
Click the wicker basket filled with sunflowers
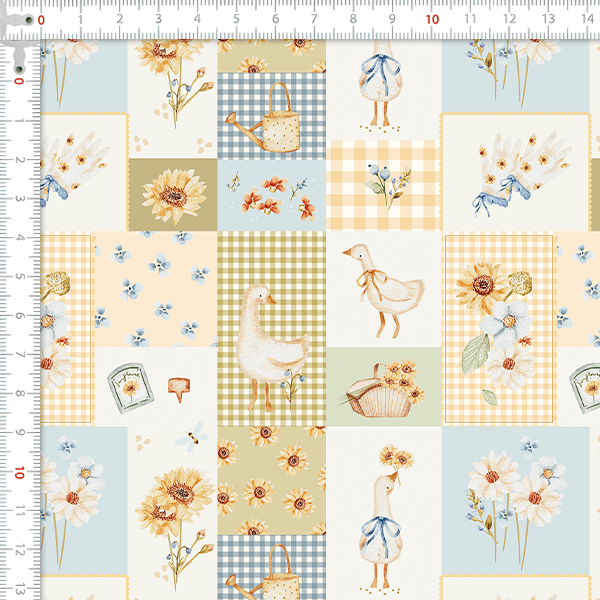(x=382, y=392)
